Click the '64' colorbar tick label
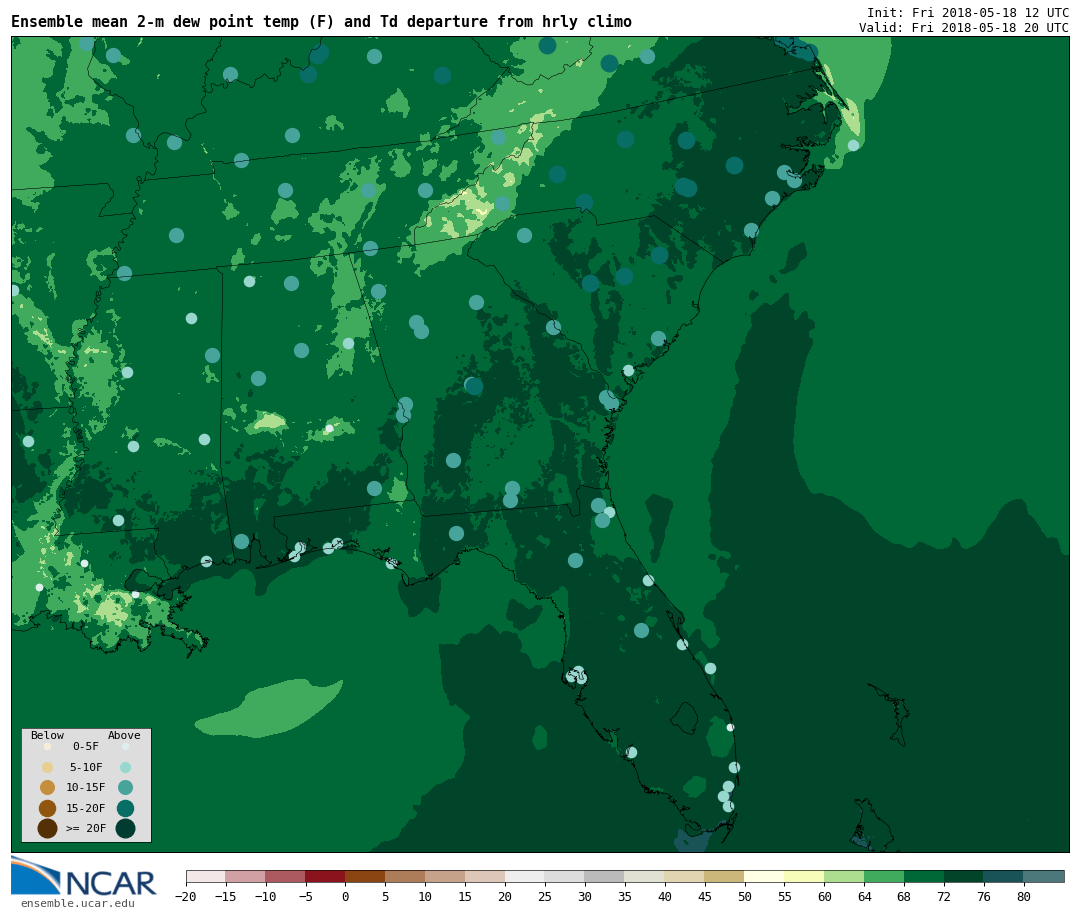Viewport: 1080px width, 915px height. tap(864, 897)
